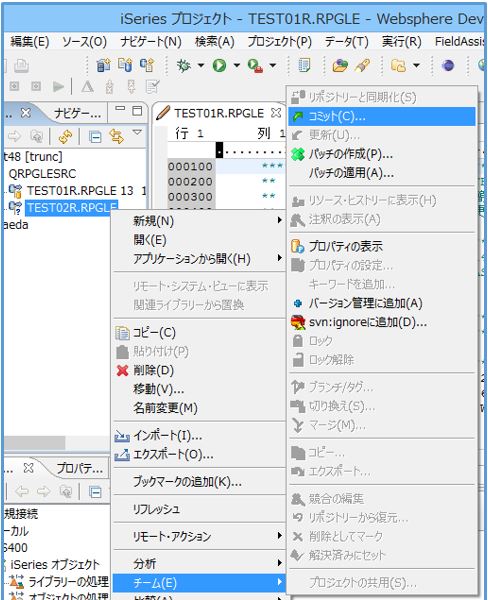Click Collapse All icon in lower view
This screenshot has width=488, height=600.
95,492
